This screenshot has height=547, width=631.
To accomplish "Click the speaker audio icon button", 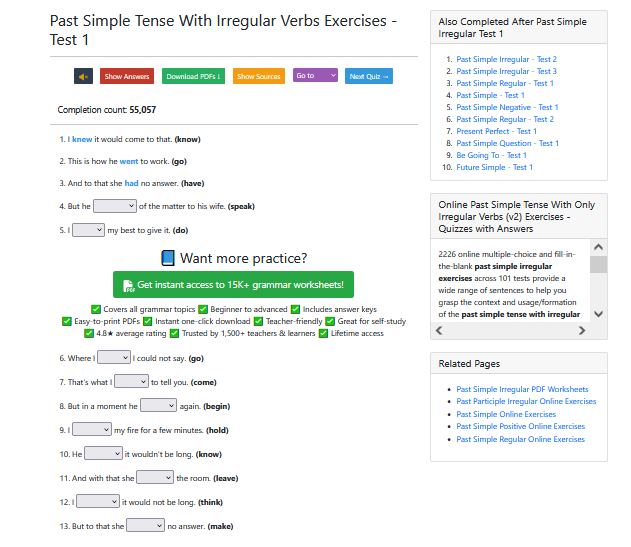I will tap(83, 76).
